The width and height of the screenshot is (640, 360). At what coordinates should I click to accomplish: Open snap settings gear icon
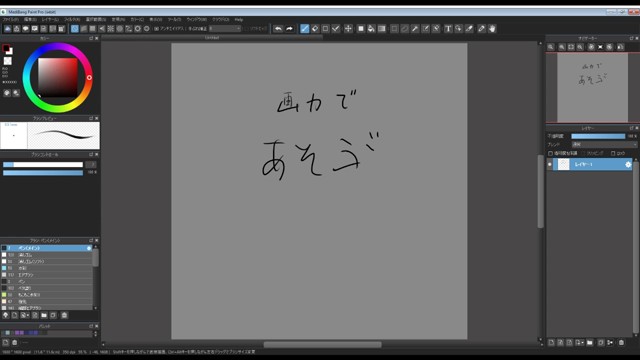tap(147, 29)
